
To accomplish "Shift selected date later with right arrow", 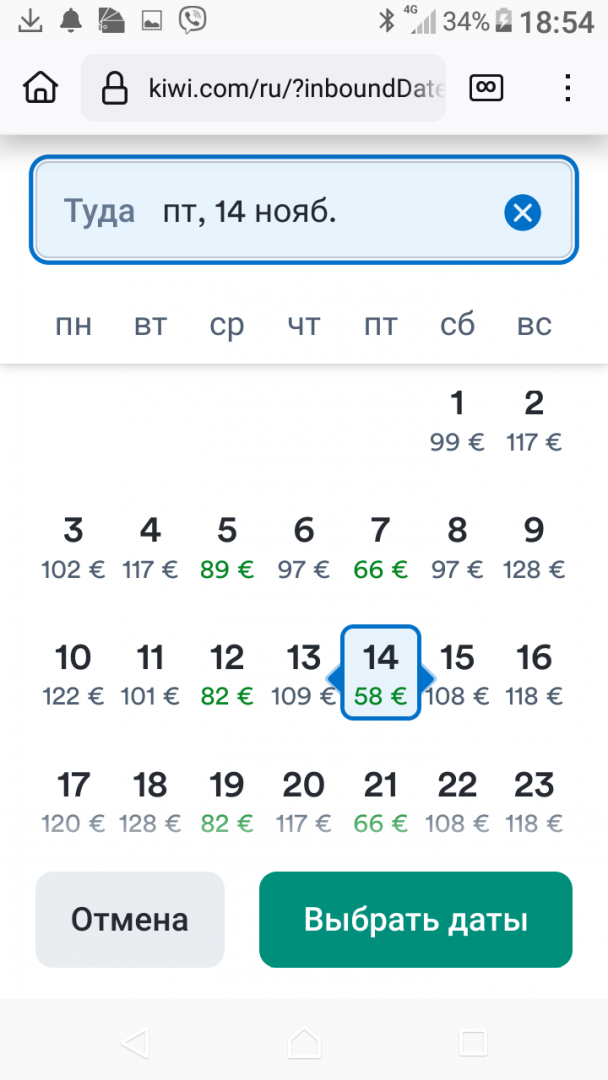I will 428,679.
